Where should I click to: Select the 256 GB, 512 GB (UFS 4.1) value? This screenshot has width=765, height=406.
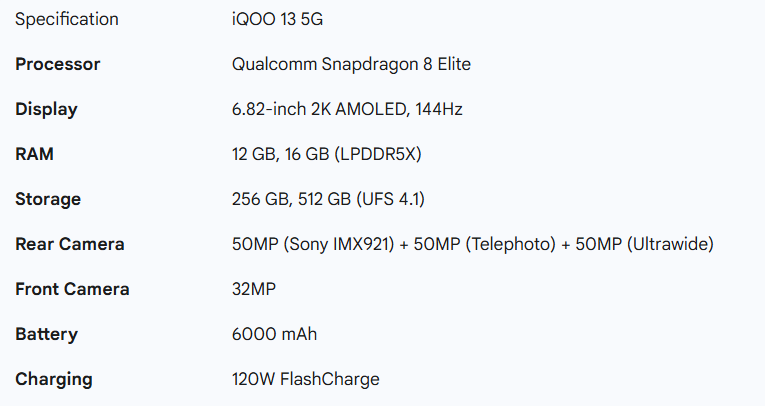pyautogui.click(x=328, y=199)
